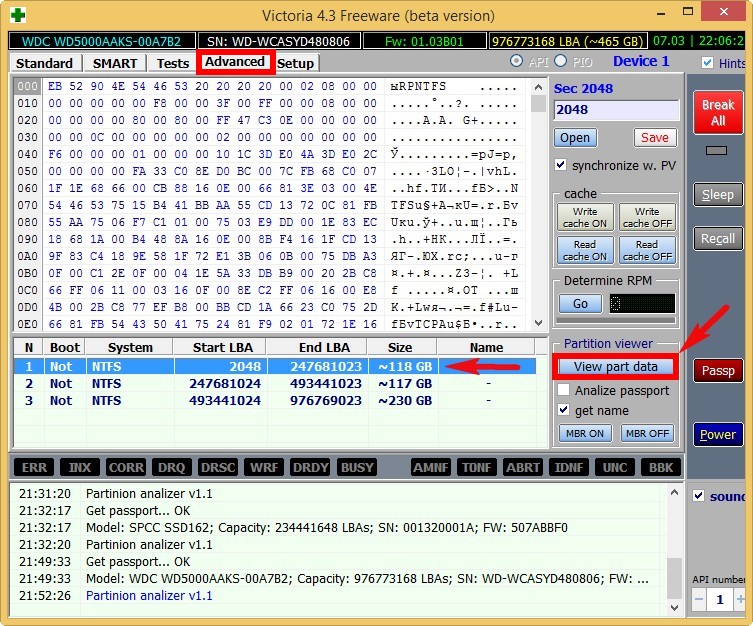Enable the Analize passport checkbox

(564, 389)
